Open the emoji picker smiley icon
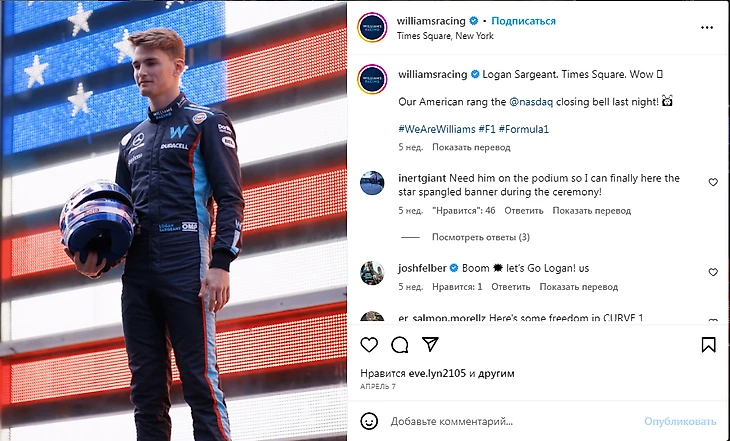 point(369,421)
